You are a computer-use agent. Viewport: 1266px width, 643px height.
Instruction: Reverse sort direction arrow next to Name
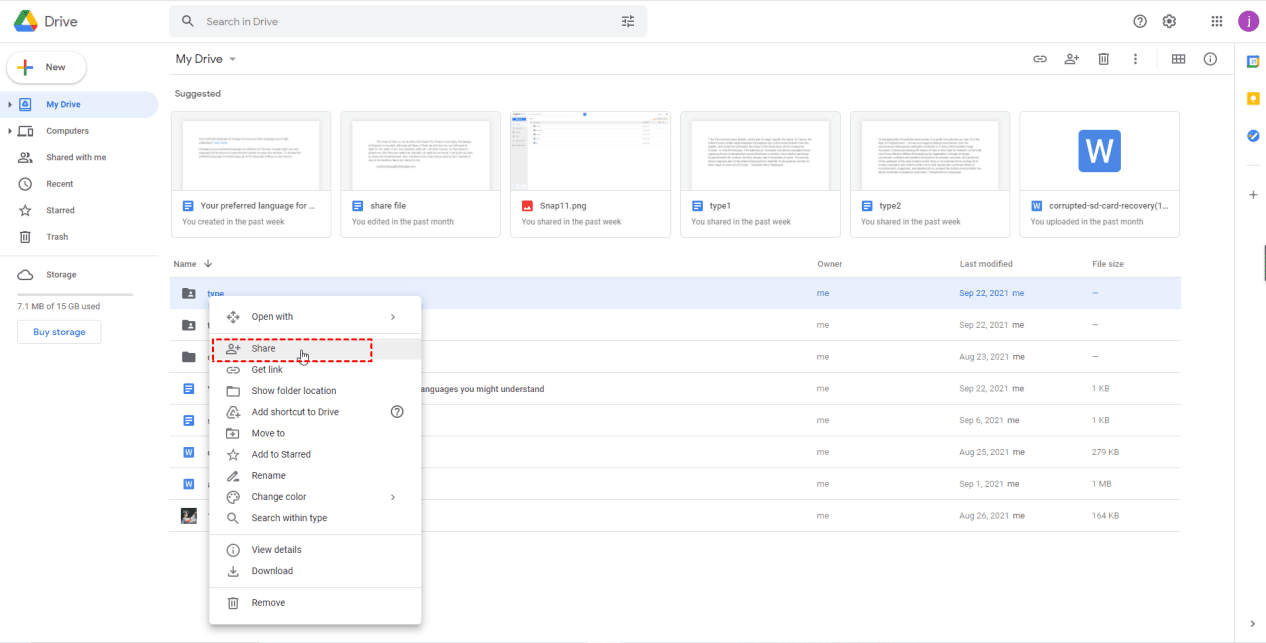[208, 264]
